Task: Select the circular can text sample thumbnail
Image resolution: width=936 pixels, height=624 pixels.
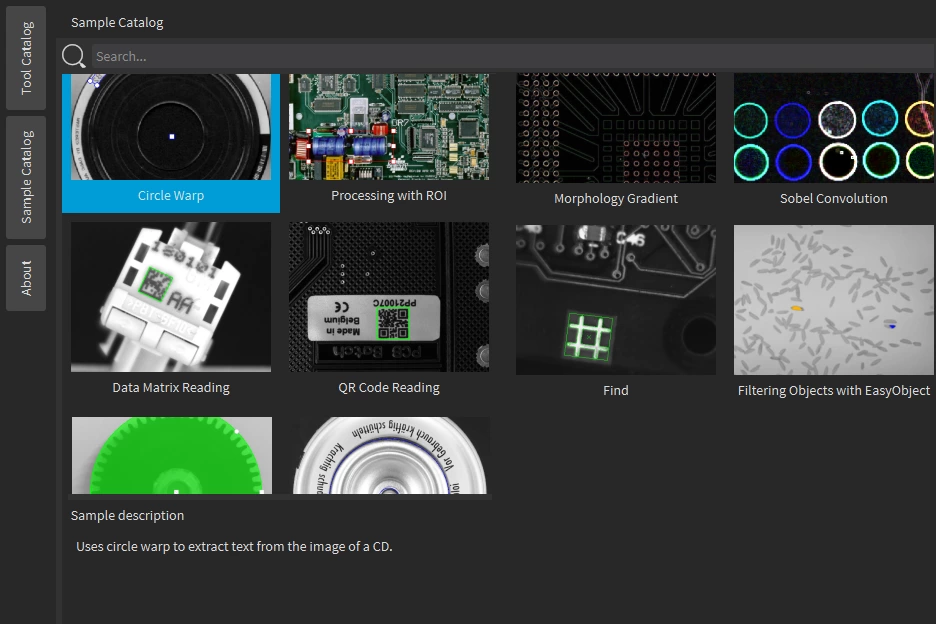Action: [389, 455]
